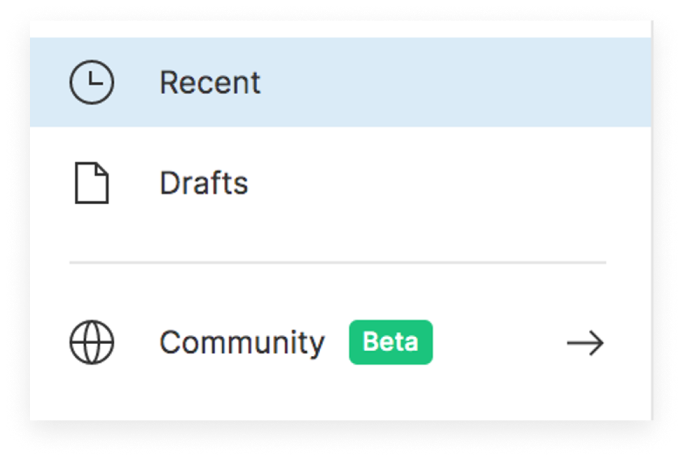Expand Community using its arrow
This screenshot has height=461, width=684.
click(x=585, y=343)
